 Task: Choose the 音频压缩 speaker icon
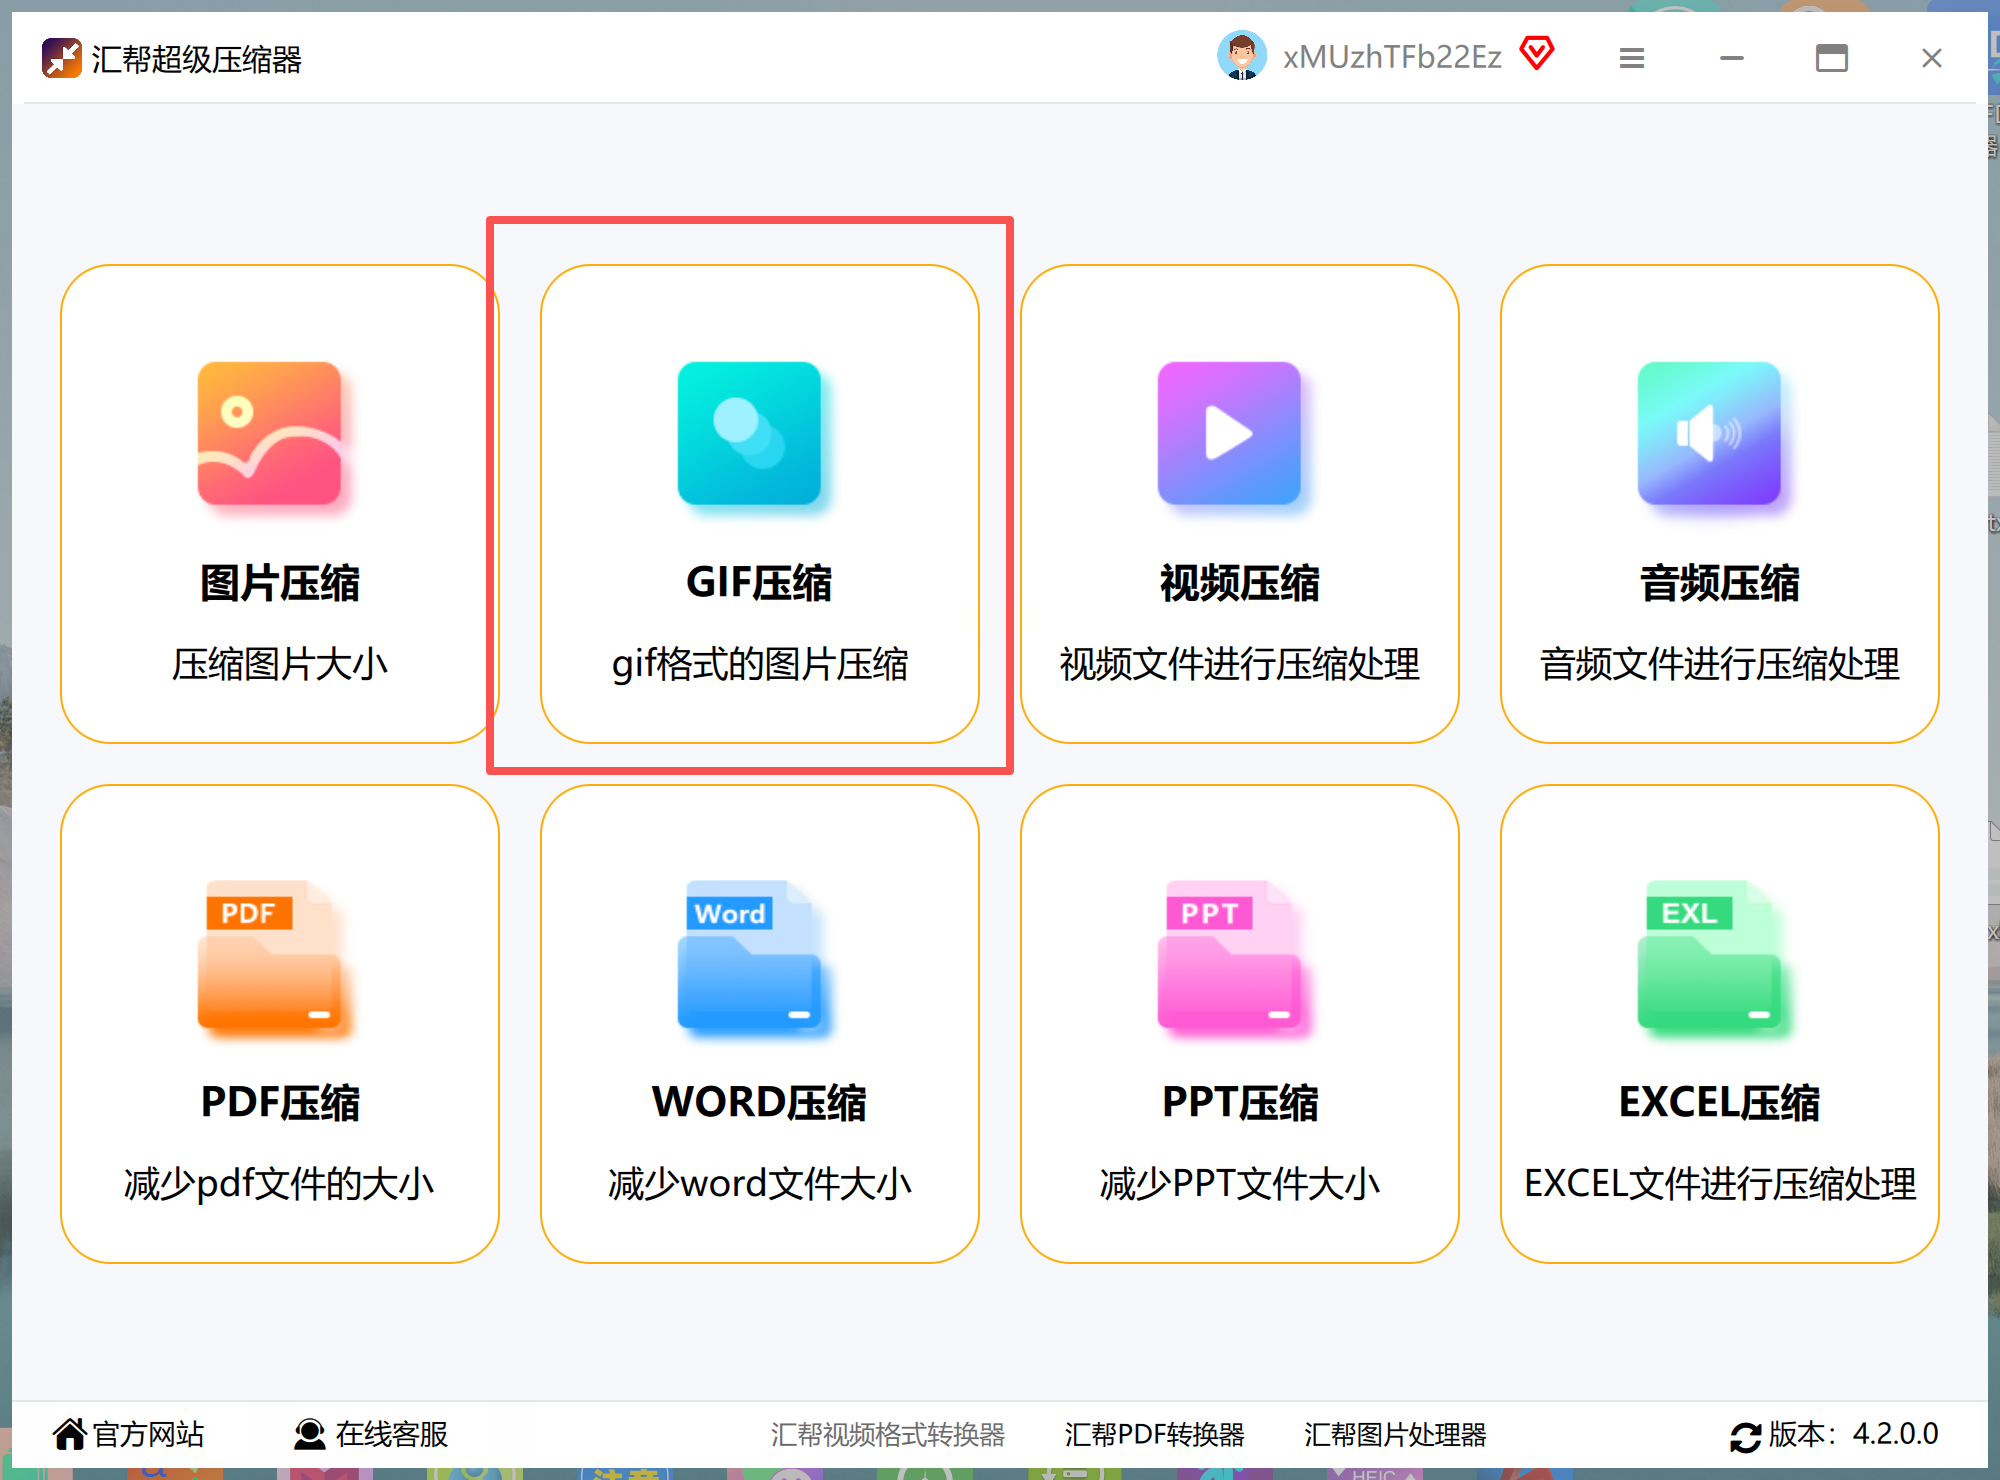tap(1709, 434)
